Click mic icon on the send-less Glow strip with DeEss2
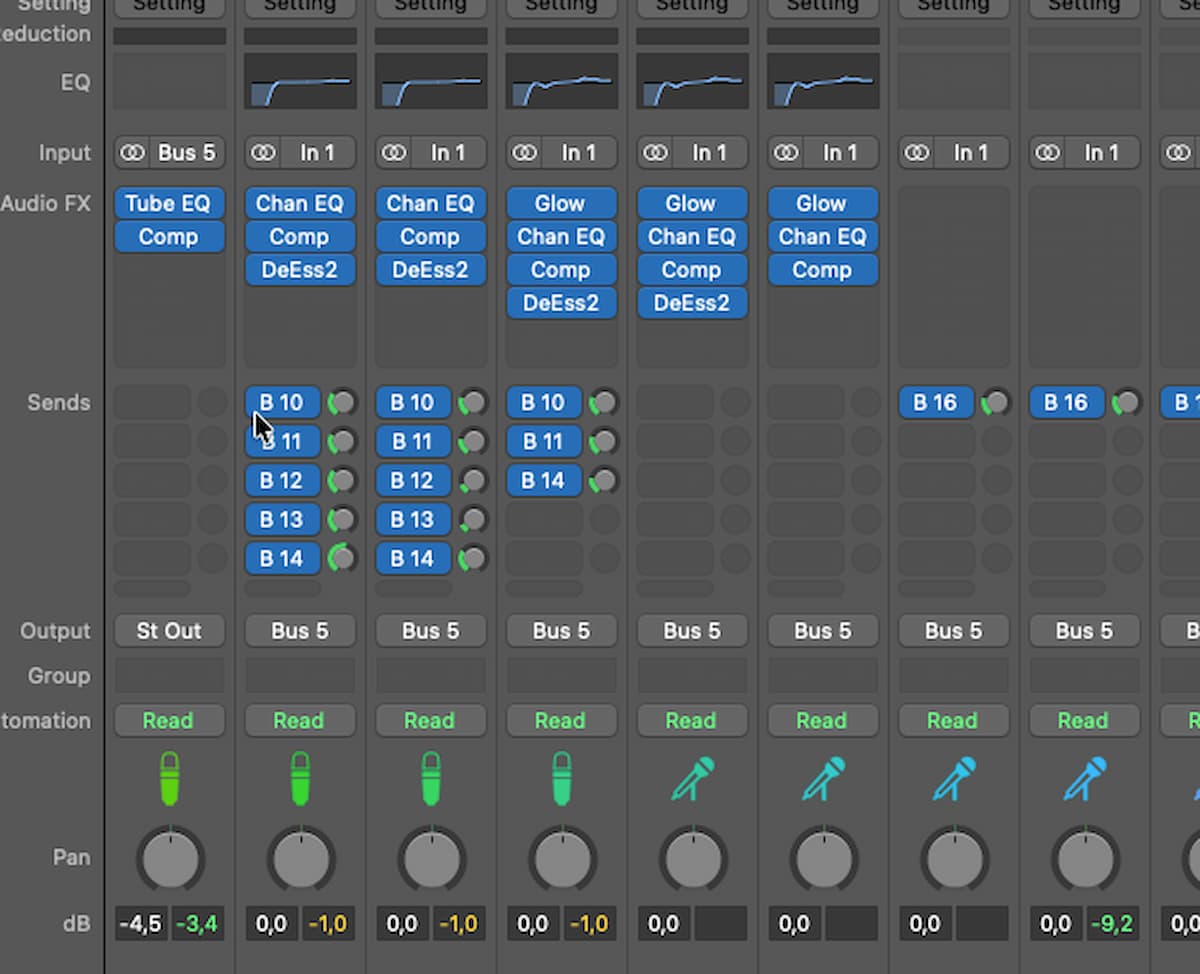The image size is (1200, 974). click(x=692, y=779)
